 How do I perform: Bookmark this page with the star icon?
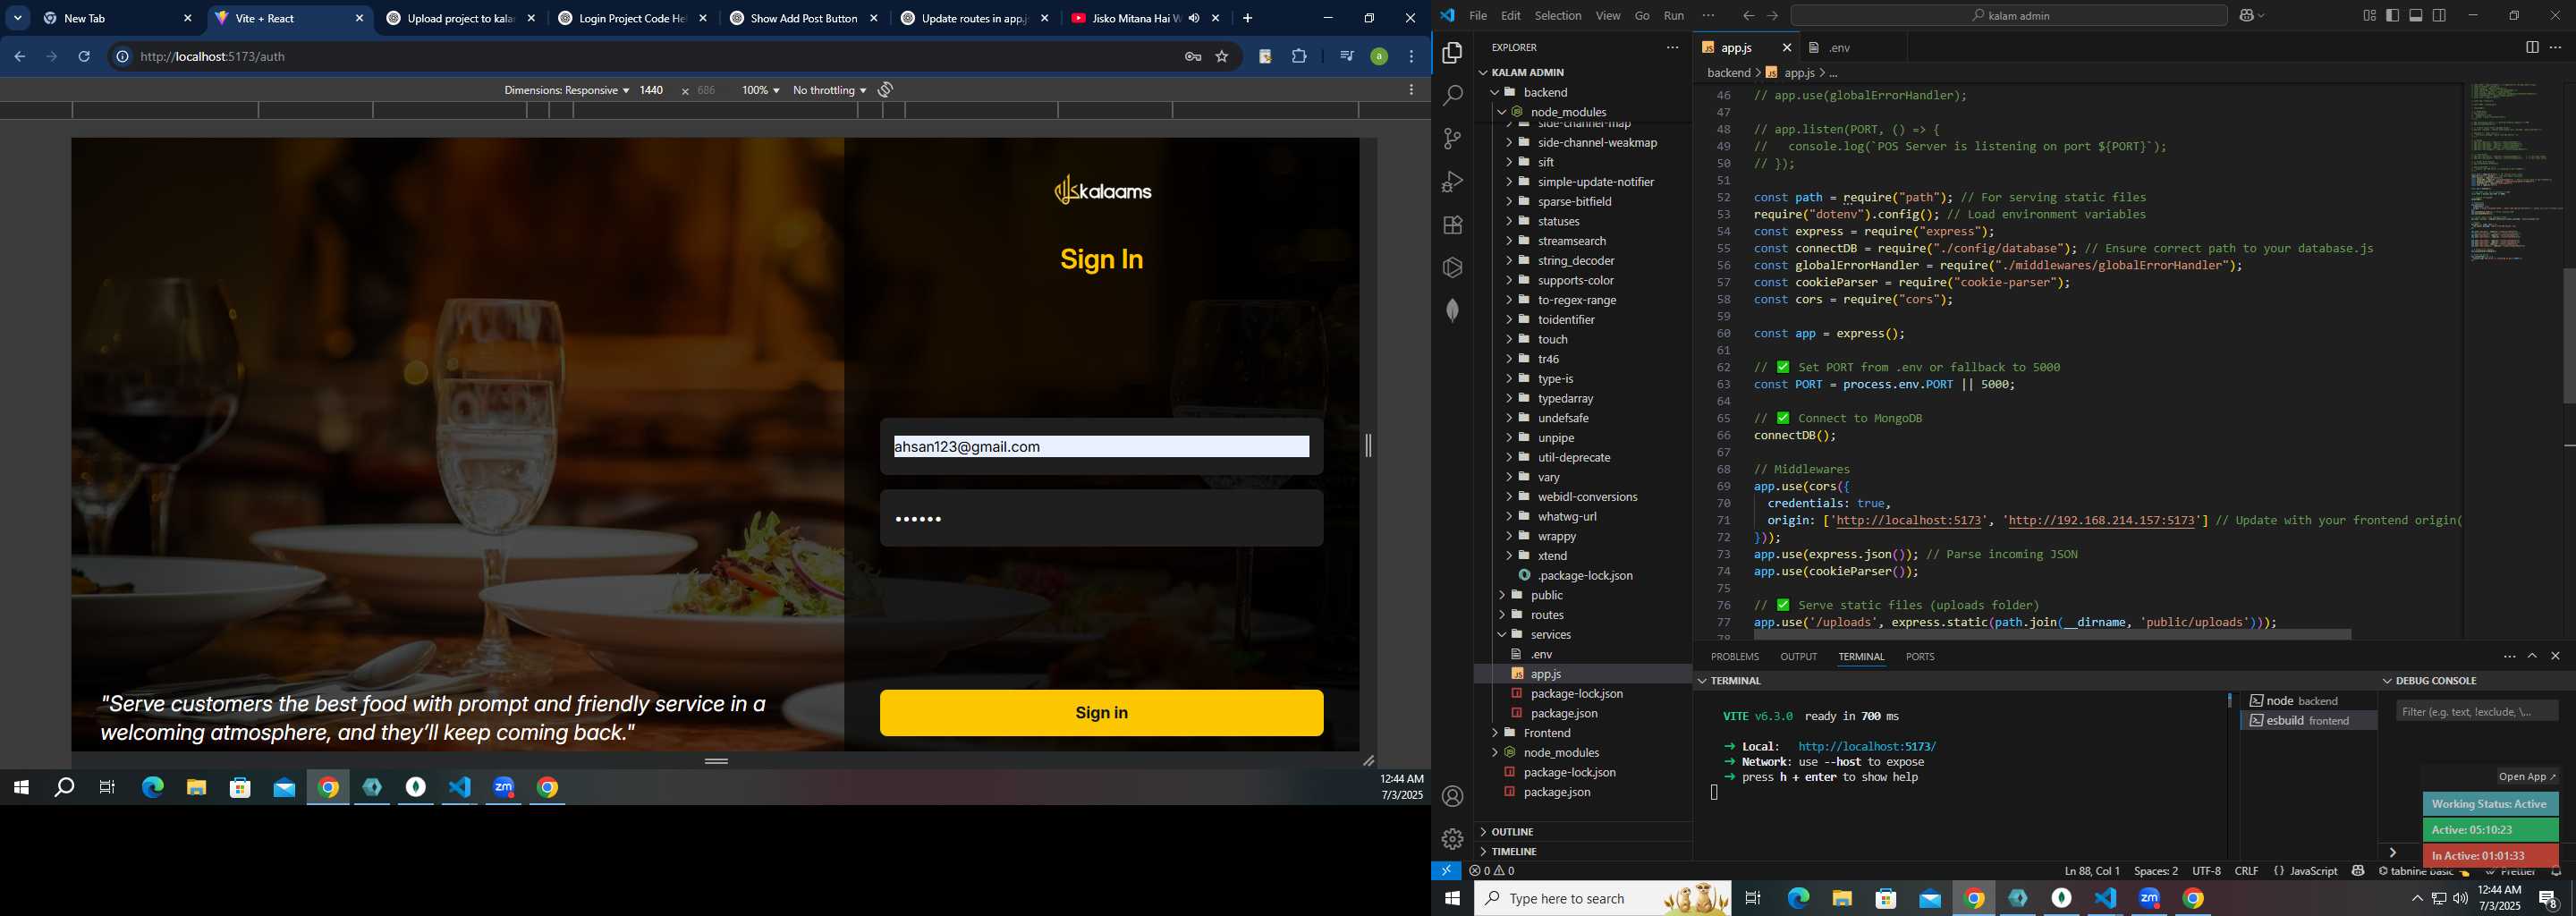pyautogui.click(x=1221, y=57)
